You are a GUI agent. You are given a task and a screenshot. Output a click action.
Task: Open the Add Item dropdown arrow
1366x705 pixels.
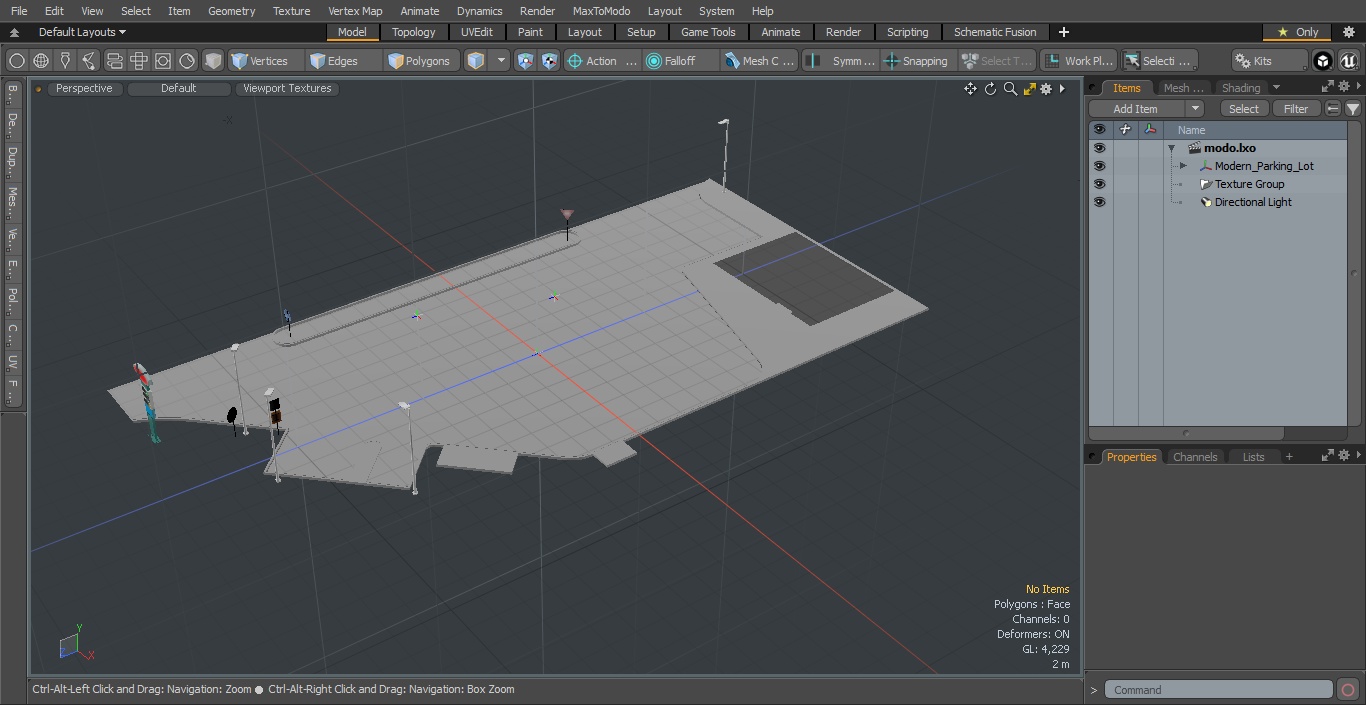click(1195, 109)
